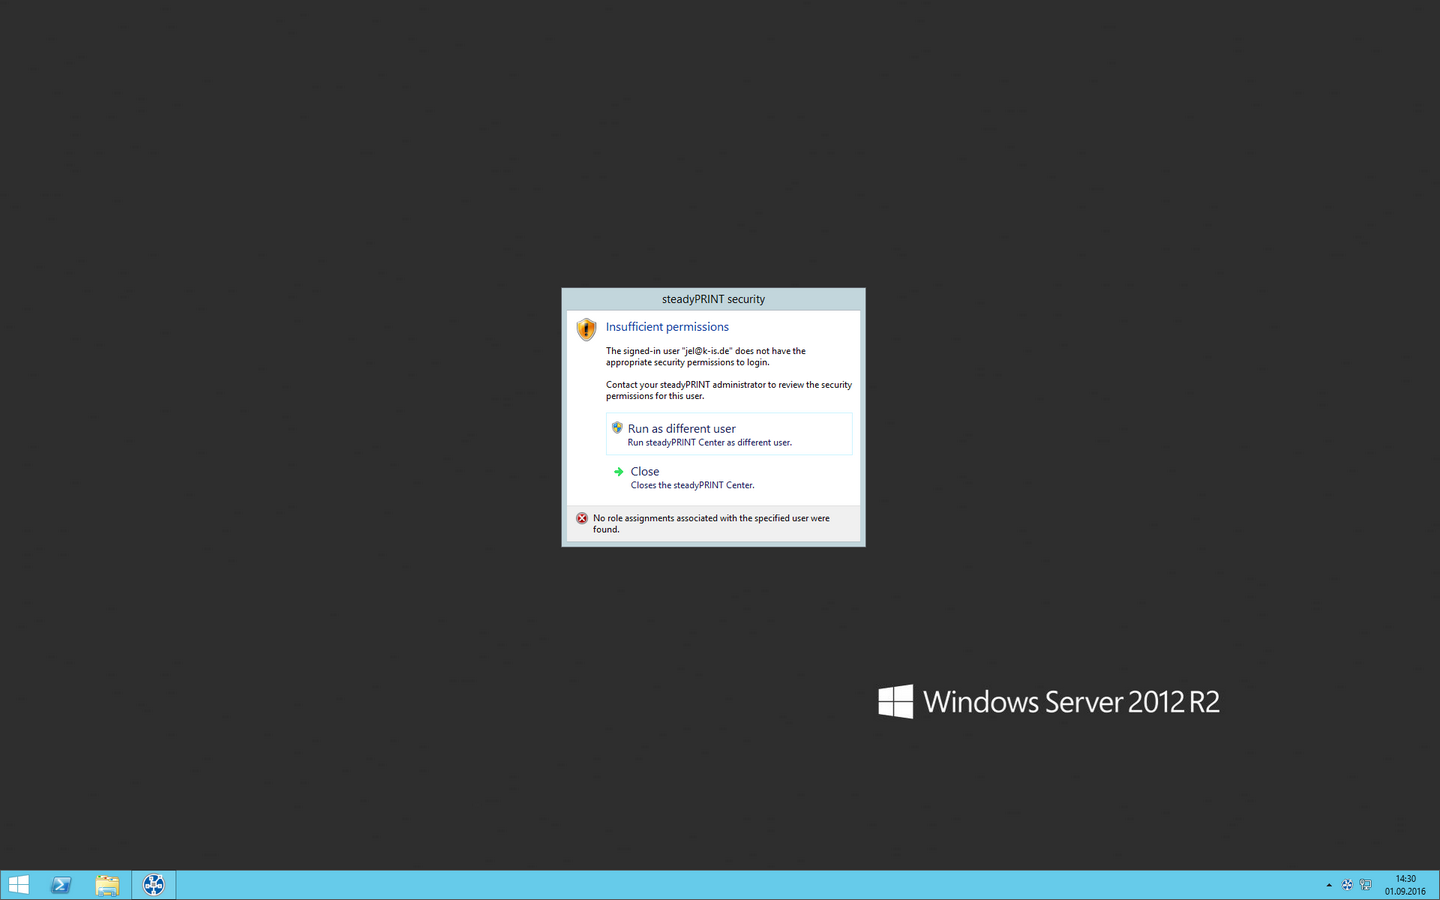1440x900 pixels.
Task: Select "Close" to exit steadyPRINT Center
Action: point(645,472)
